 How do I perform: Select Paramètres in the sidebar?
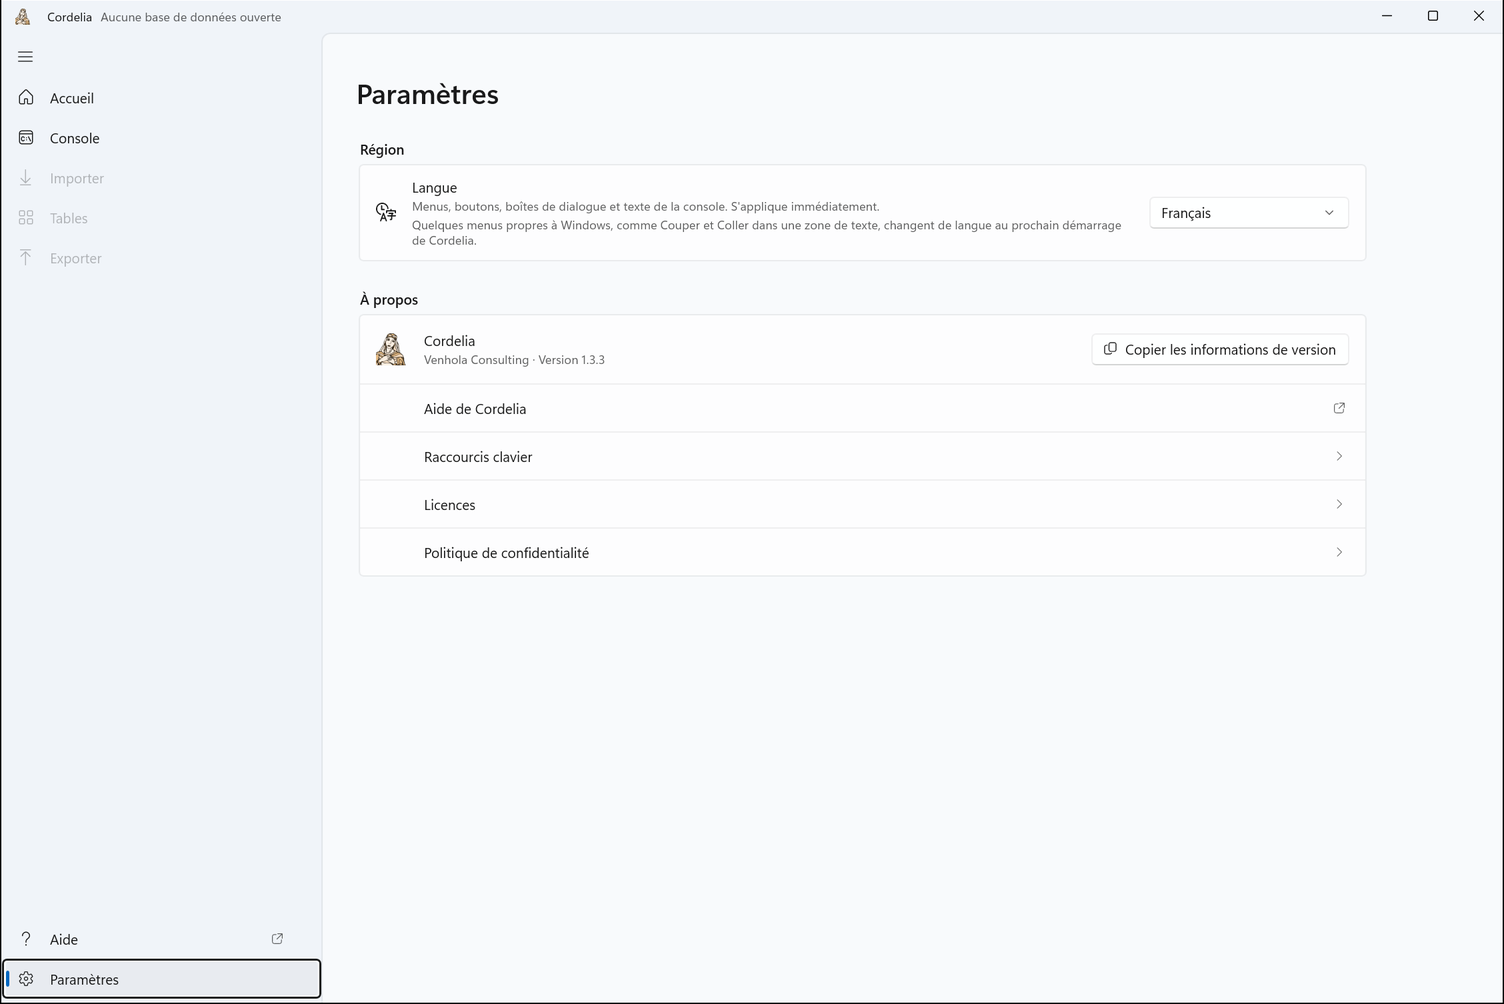(162, 979)
